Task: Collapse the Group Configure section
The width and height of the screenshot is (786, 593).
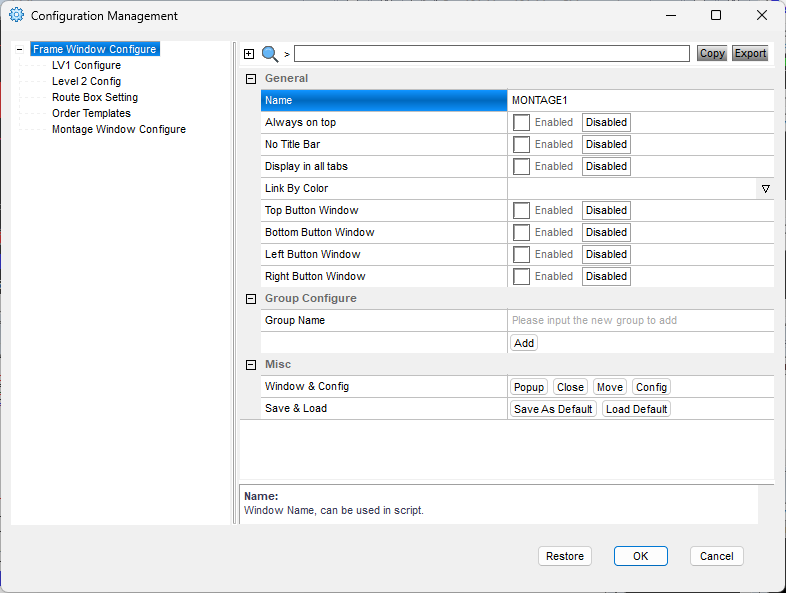Action: pyautogui.click(x=250, y=298)
